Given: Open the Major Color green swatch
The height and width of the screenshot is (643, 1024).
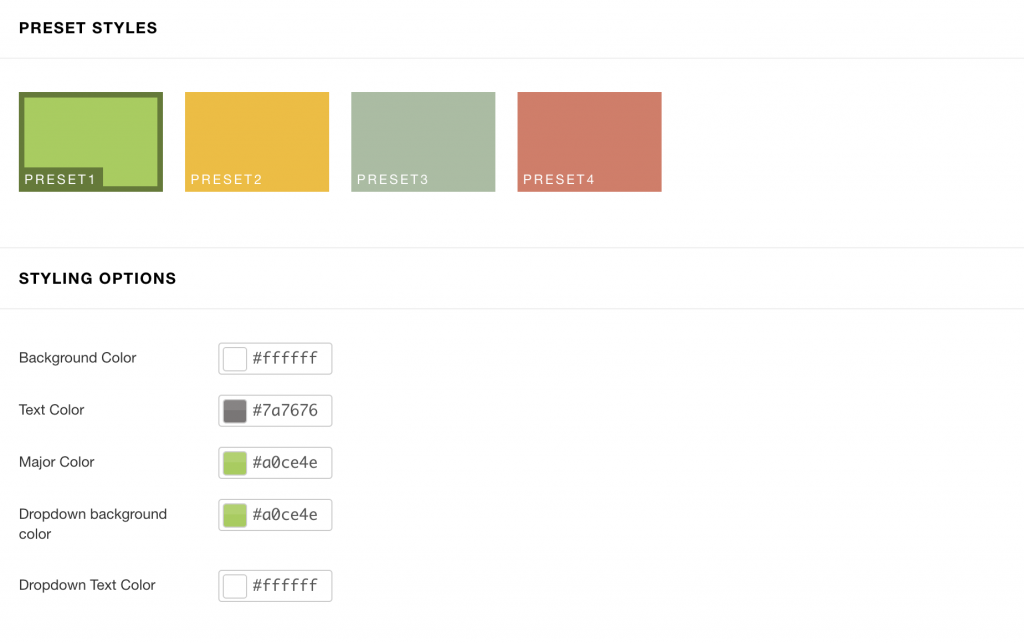Looking at the screenshot, I should [234, 462].
